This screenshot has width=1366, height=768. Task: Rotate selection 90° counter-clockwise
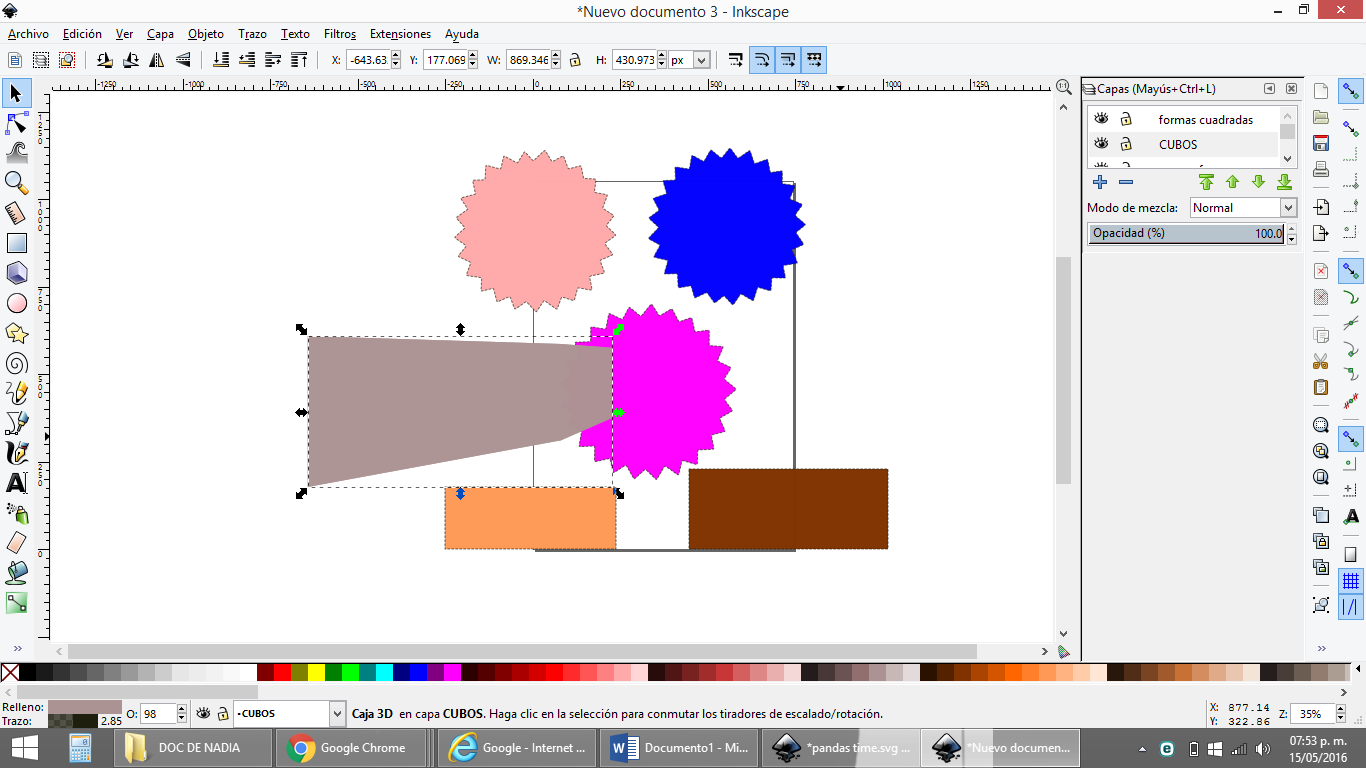pyautogui.click(x=104, y=60)
